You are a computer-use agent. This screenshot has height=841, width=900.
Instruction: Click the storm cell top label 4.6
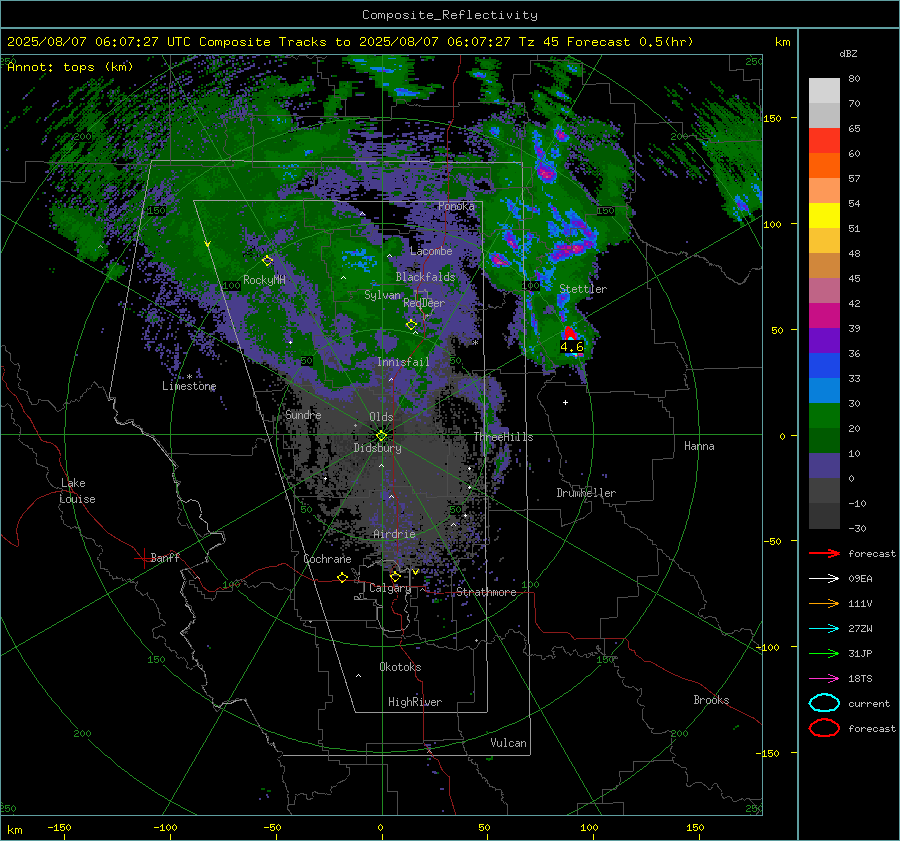(x=572, y=347)
